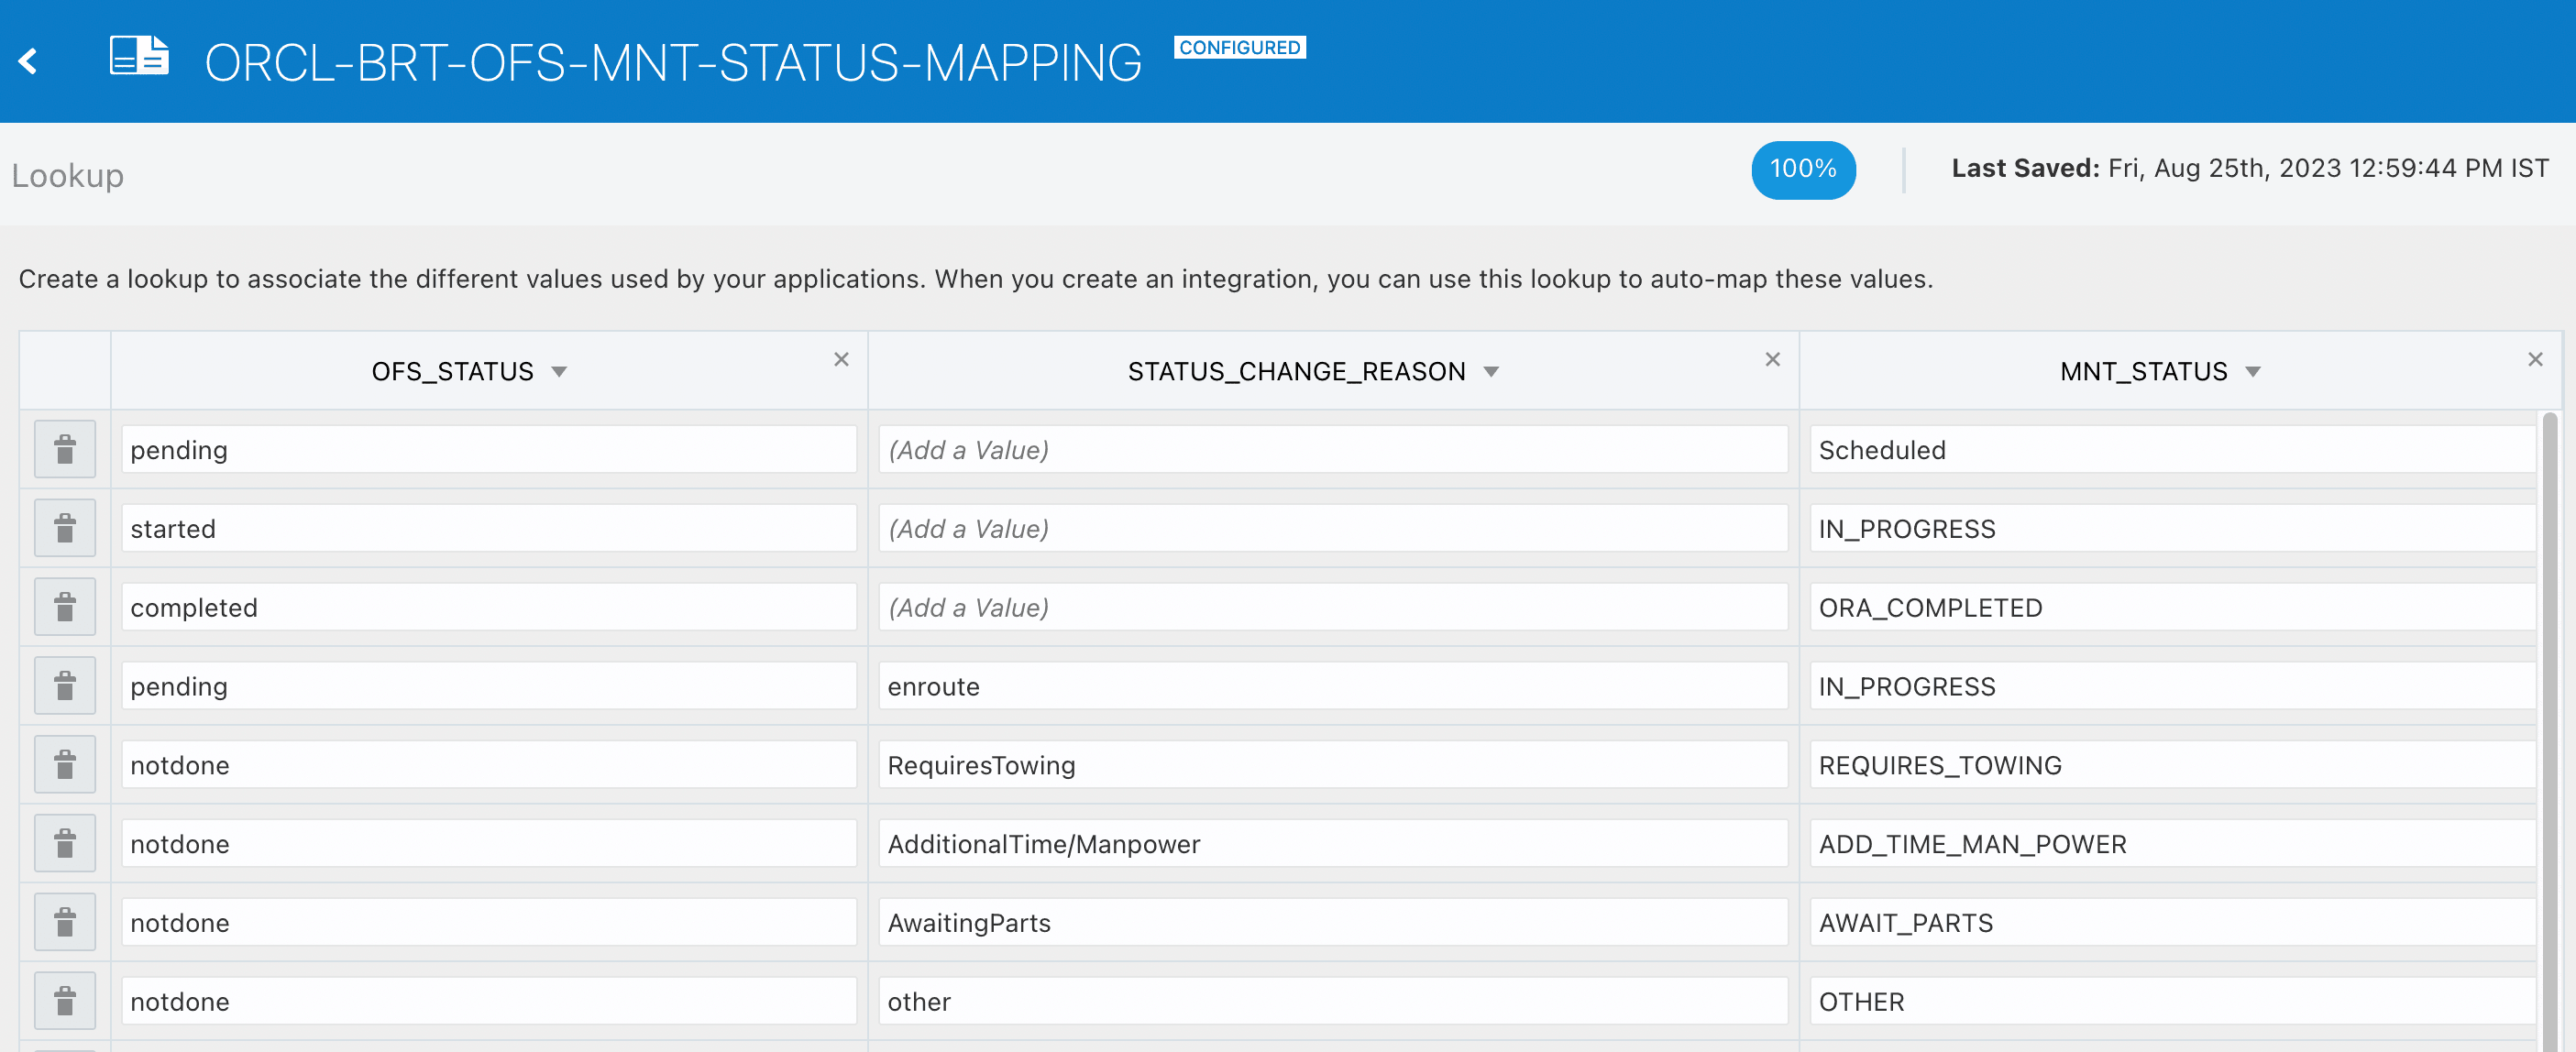Delete the pending enroute row

(65, 686)
